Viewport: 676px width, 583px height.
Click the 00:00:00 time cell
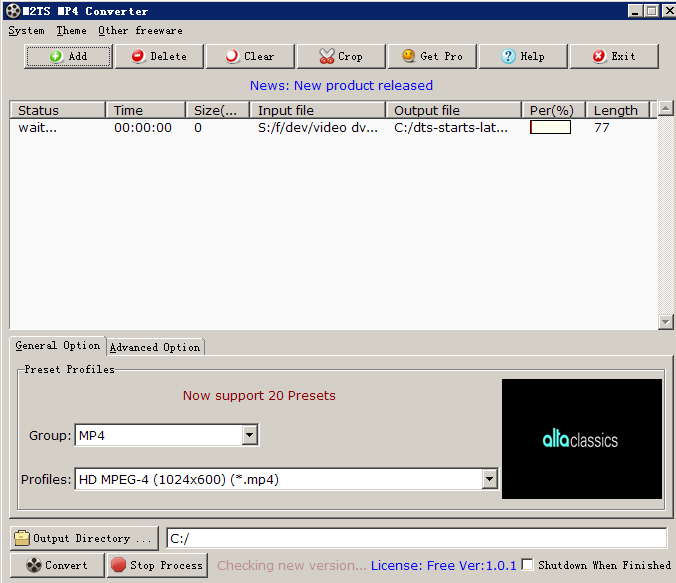tap(143, 128)
